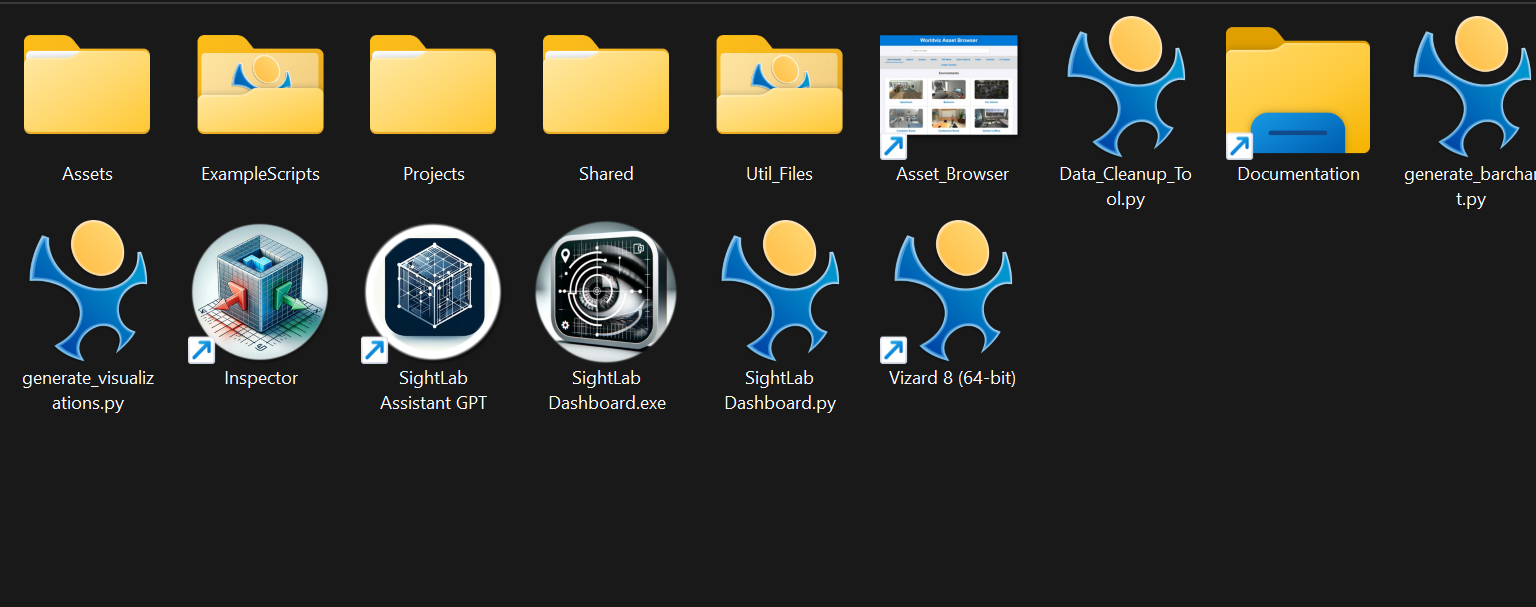
Task: Select the Asset_Browser shortcut thumbnail
Action: (948, 96)
